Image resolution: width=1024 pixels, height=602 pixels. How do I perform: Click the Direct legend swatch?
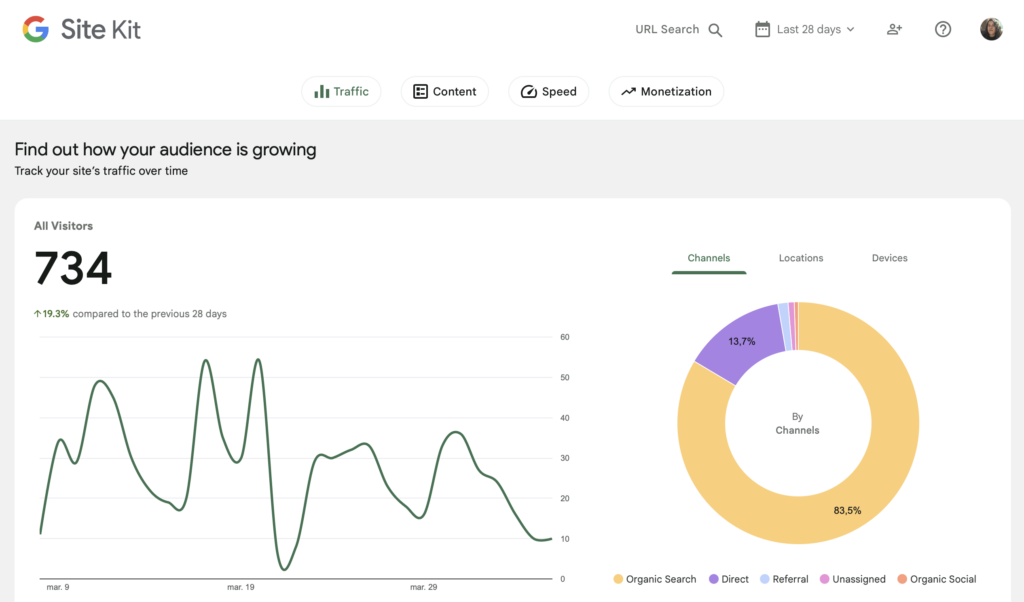click(714, 579)
